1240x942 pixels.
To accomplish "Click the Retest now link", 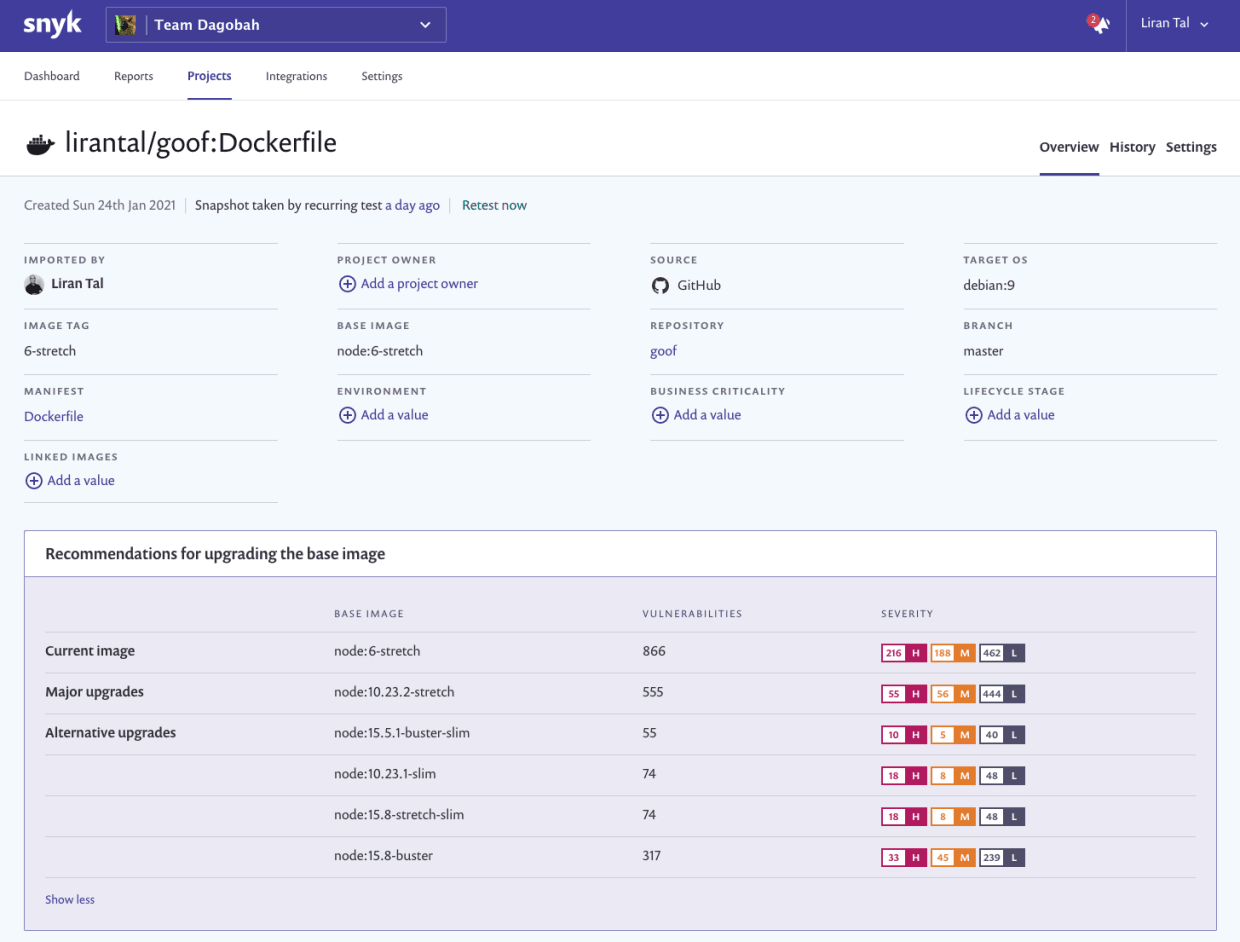I will pyautogui.click(x=494, y=205).
